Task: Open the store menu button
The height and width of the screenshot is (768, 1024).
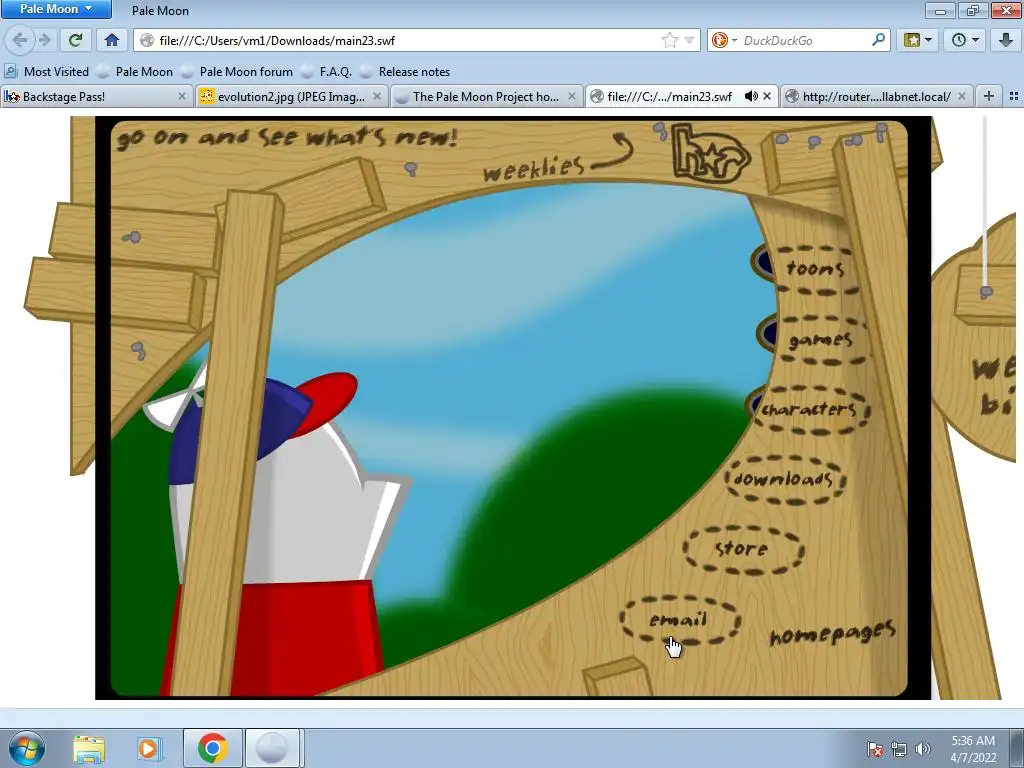Action: (x=743, y=550)
